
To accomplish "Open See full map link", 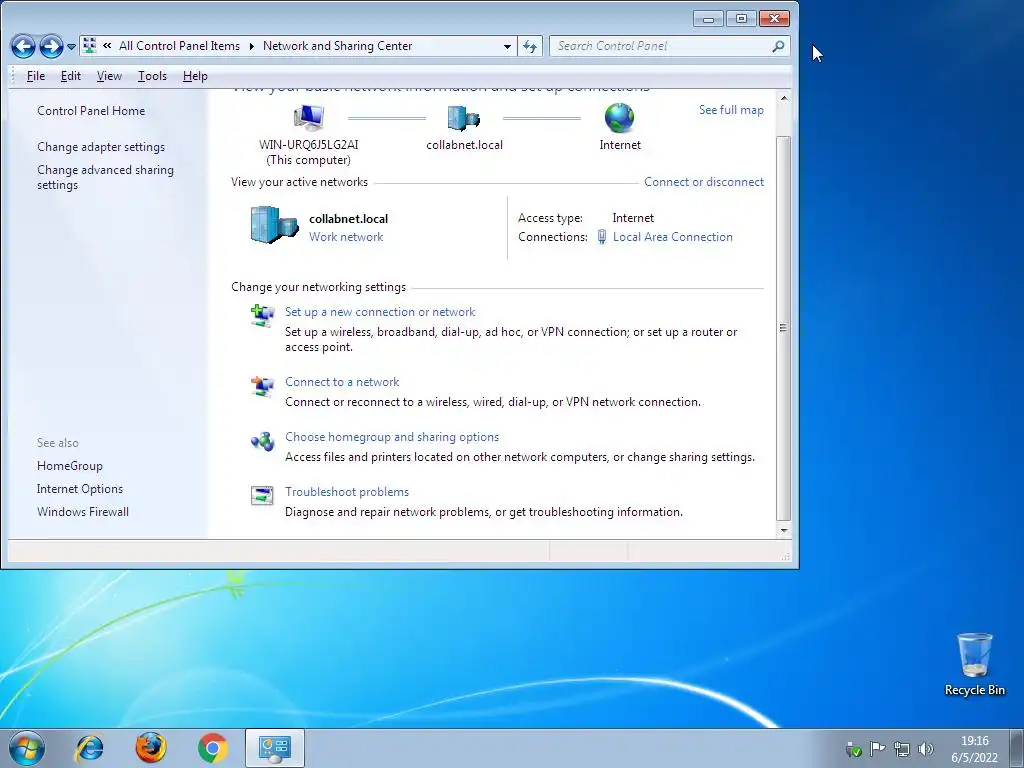I will coord(731,110).
